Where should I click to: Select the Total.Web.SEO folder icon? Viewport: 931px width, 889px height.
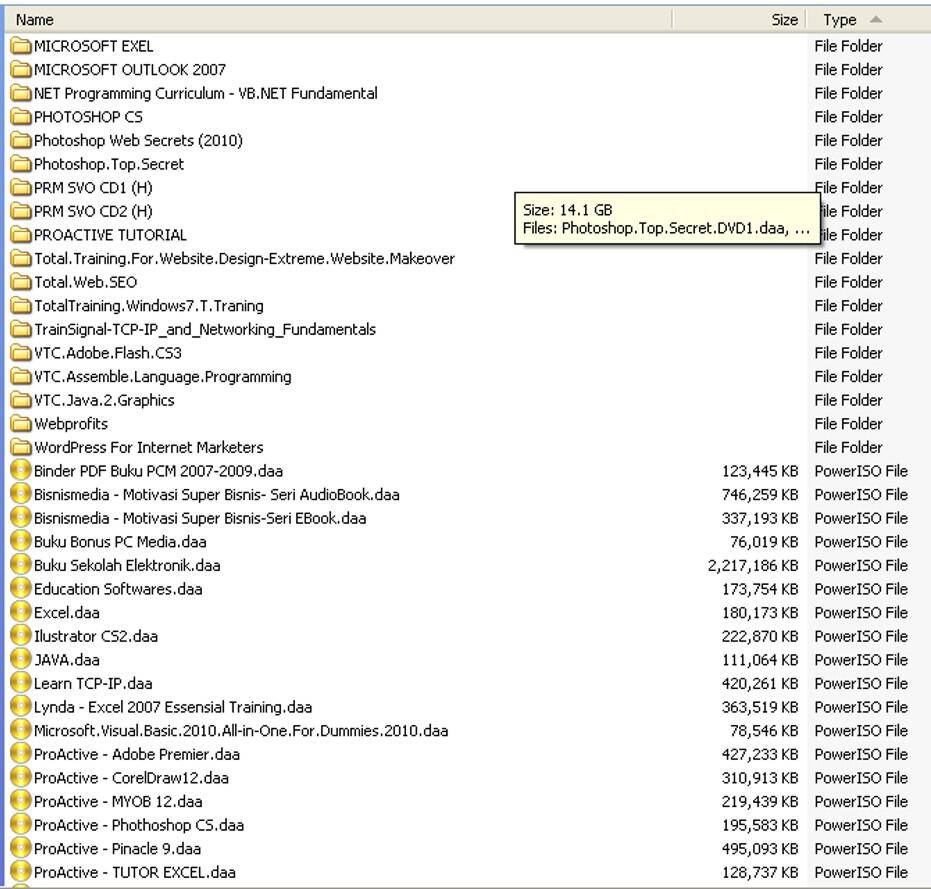[x=21, y=282]
